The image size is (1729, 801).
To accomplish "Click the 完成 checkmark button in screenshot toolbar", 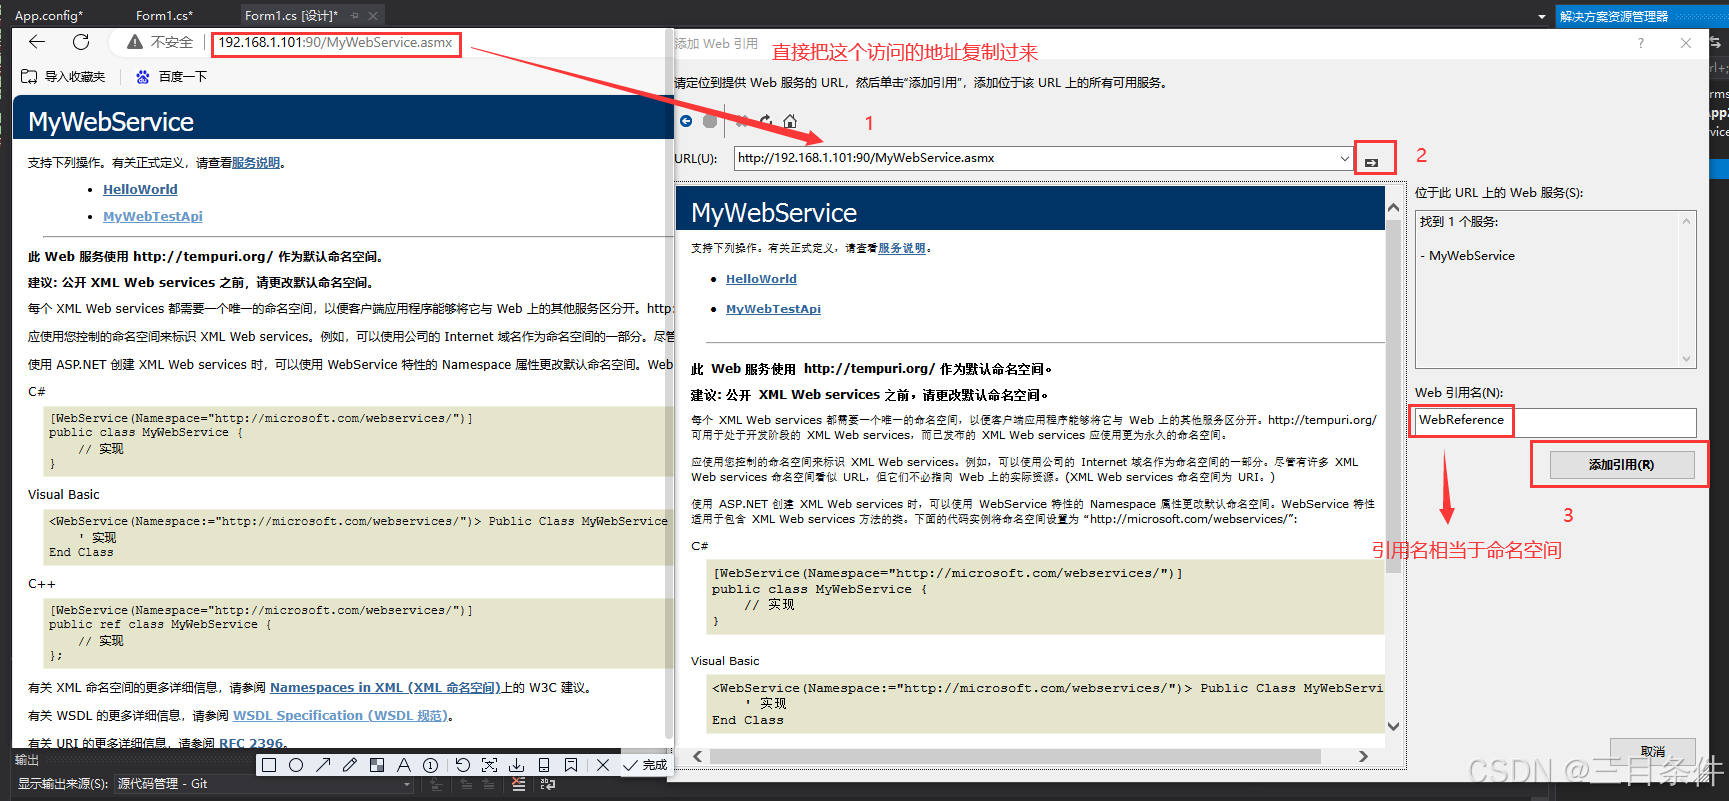I will coord(645,765).
